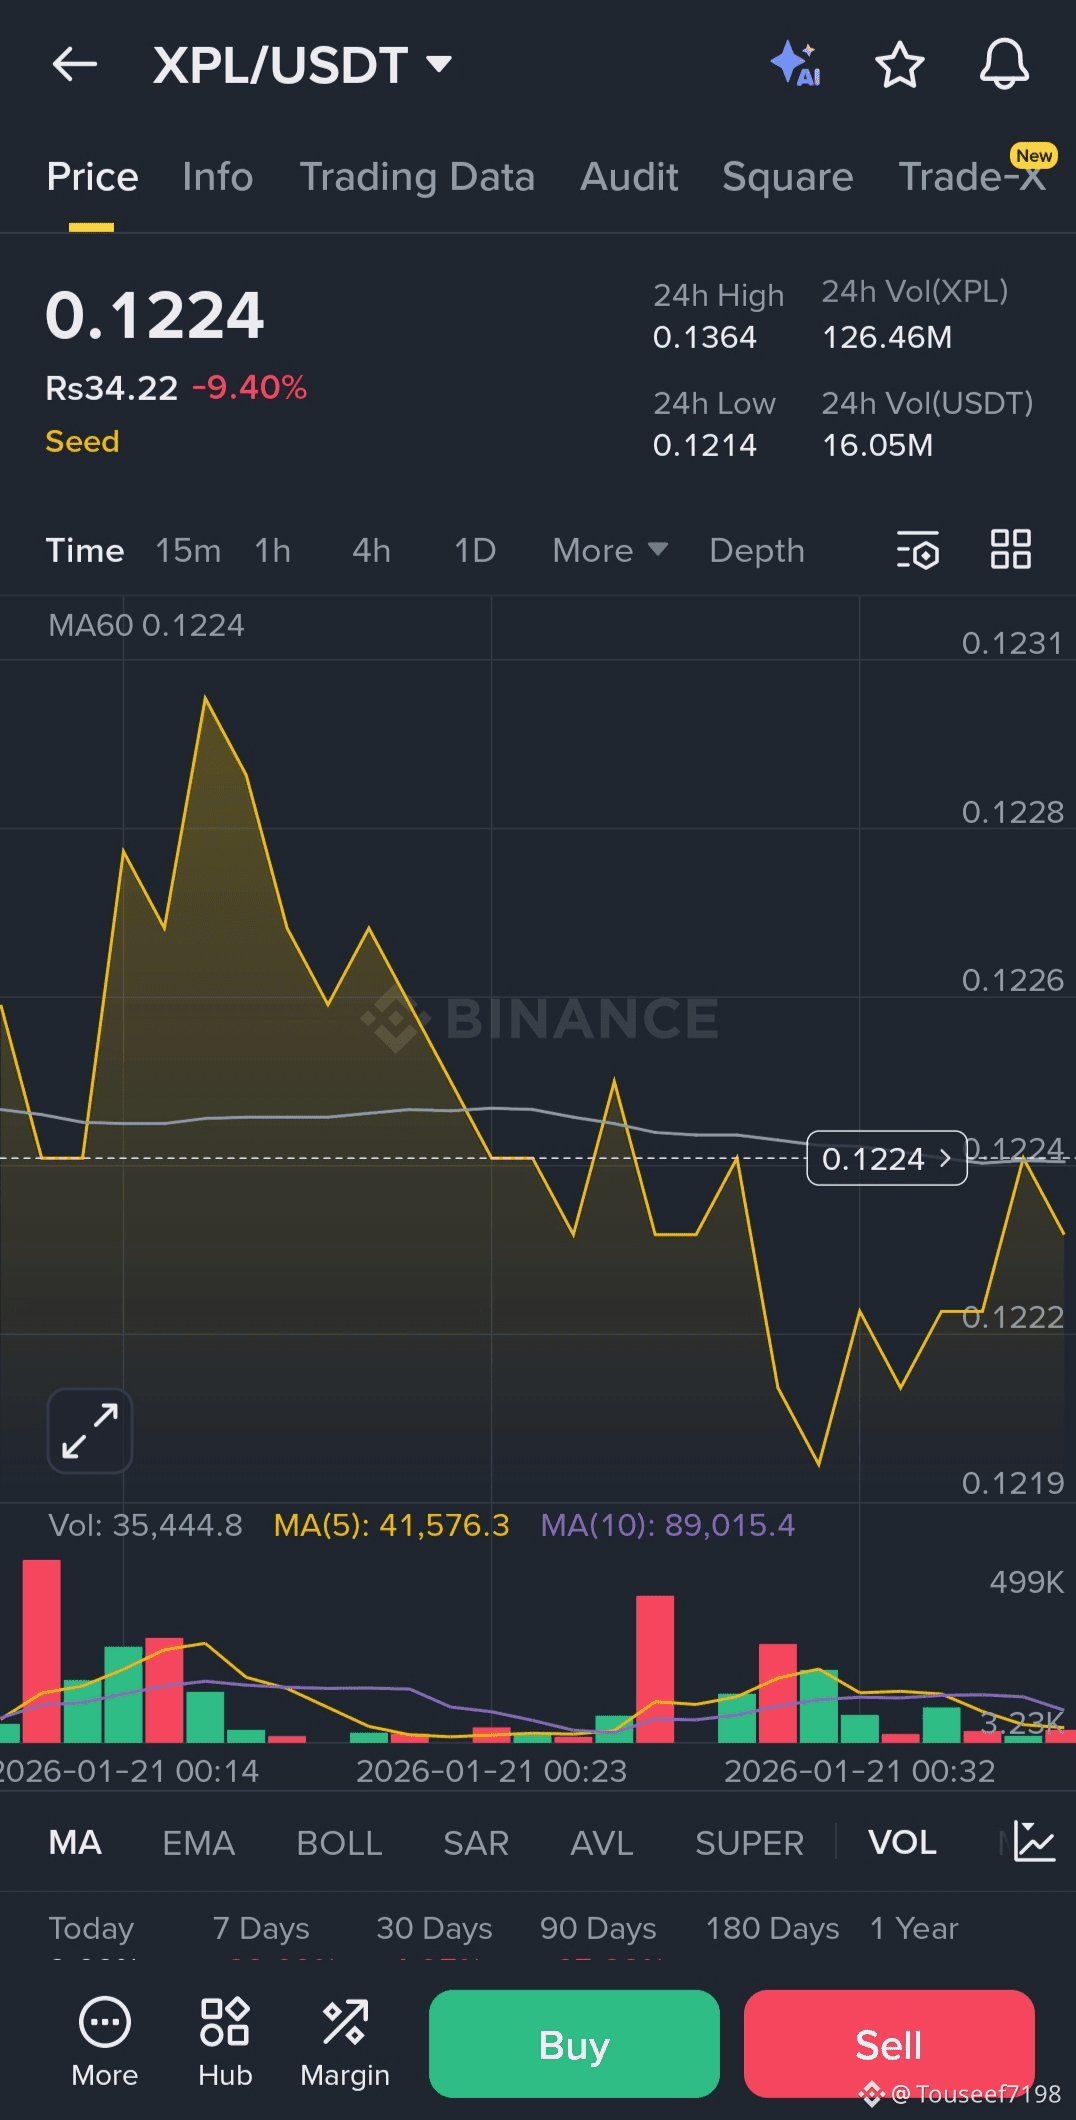Select the 15m timeframe
The height and width of the screenshot is (2120, 1076).
(188, 550)
